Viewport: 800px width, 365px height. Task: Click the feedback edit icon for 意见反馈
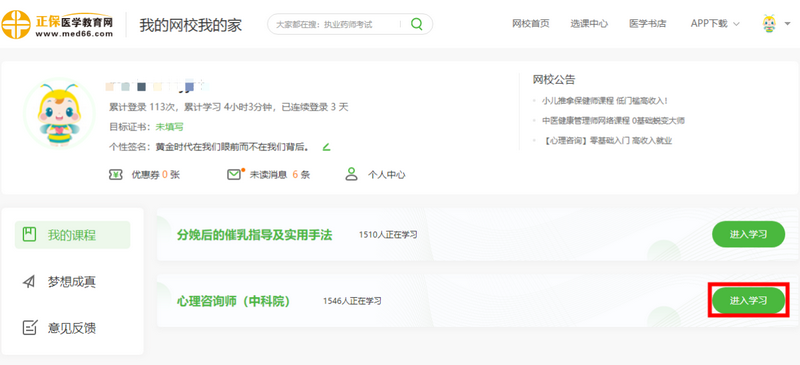(30, 328)
